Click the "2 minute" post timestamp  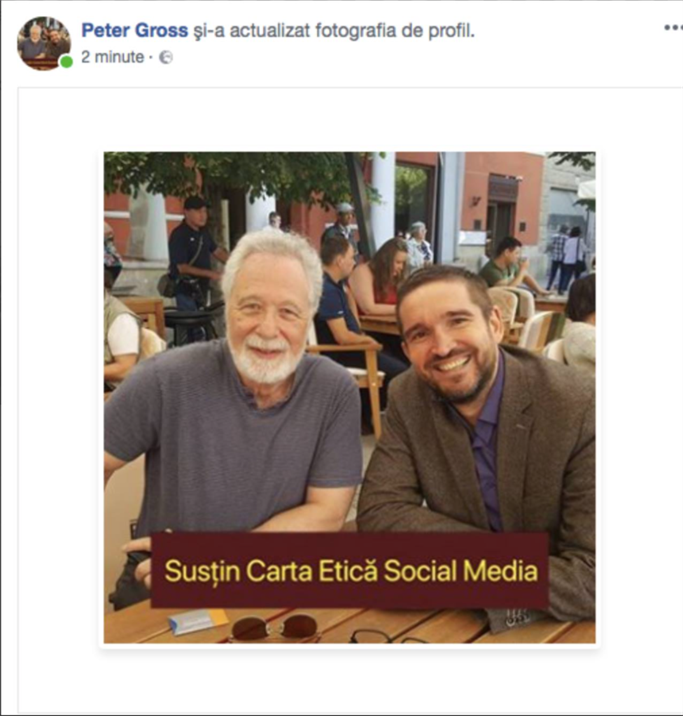pyautogui.click(x=112, y=58)
